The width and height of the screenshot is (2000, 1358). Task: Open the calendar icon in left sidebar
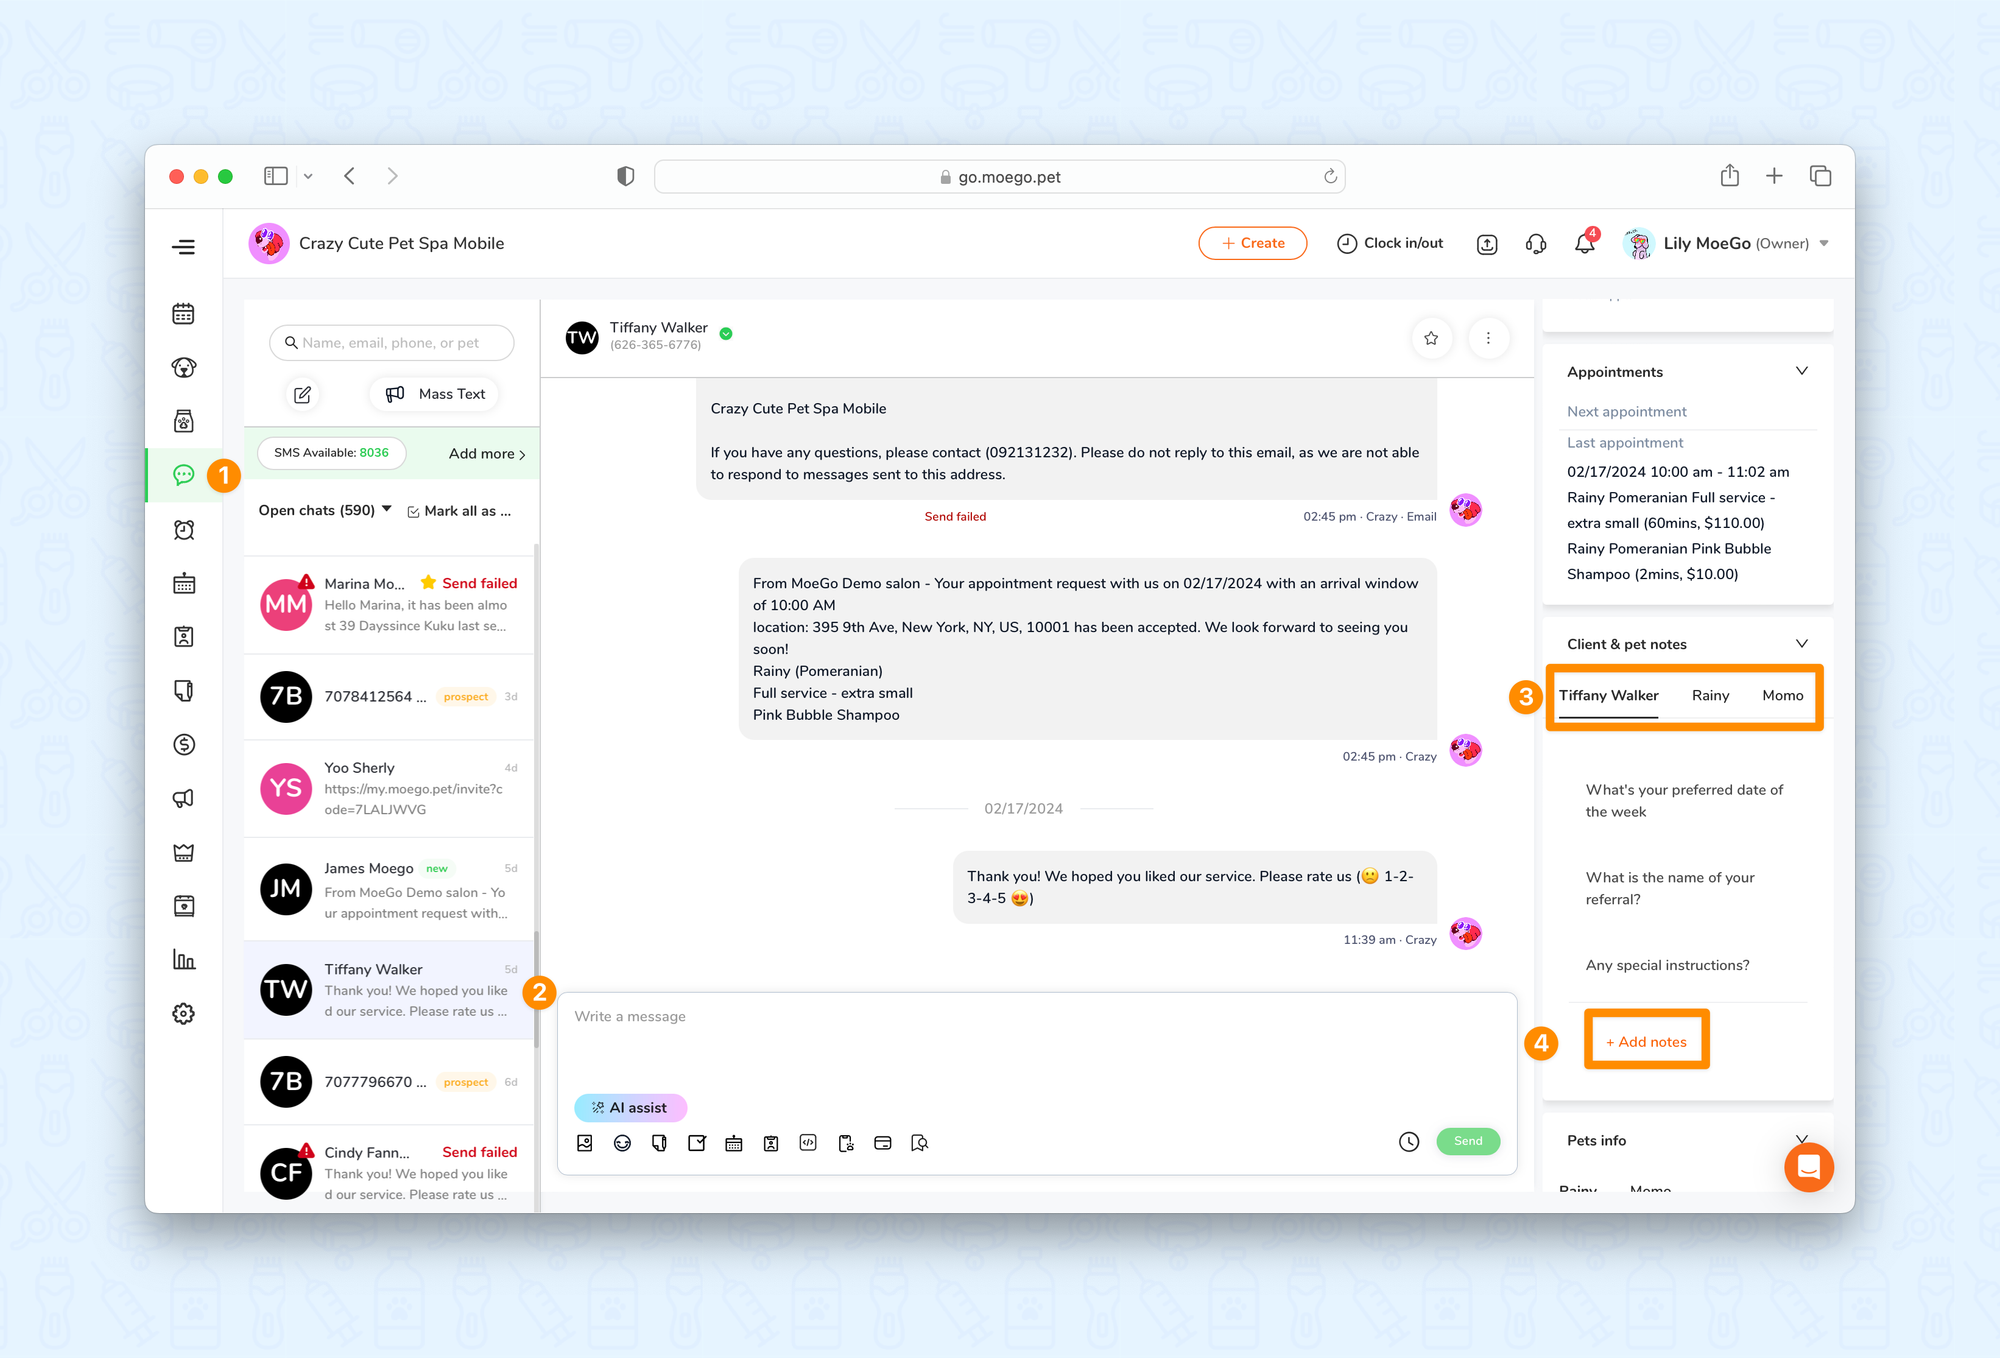click(x=183, y=314)
